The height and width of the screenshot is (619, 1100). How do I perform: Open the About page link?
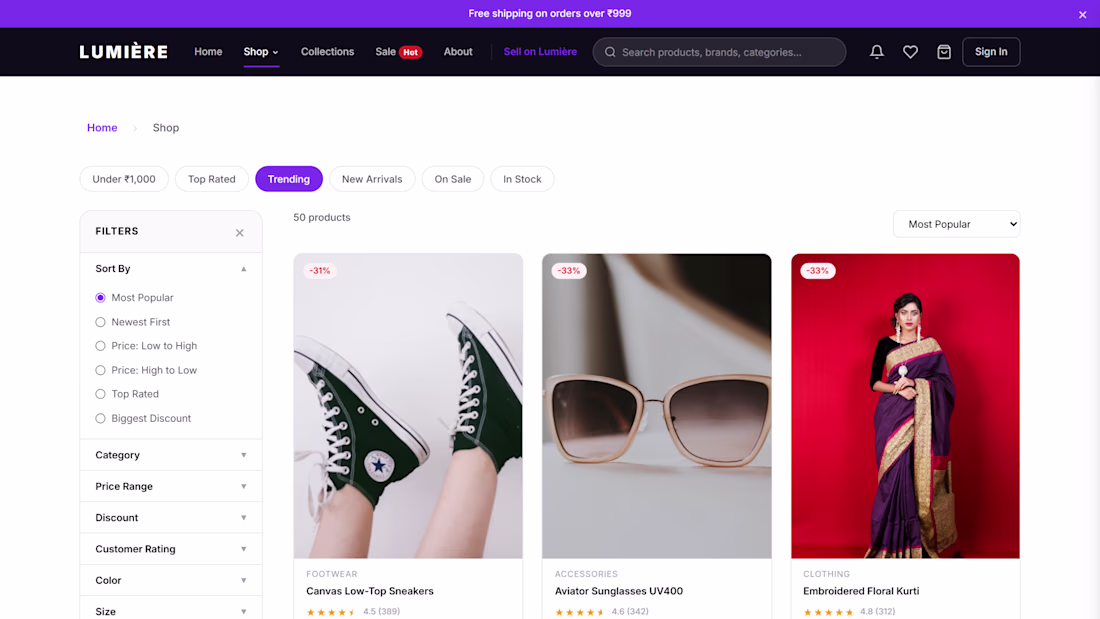(458, 52)
